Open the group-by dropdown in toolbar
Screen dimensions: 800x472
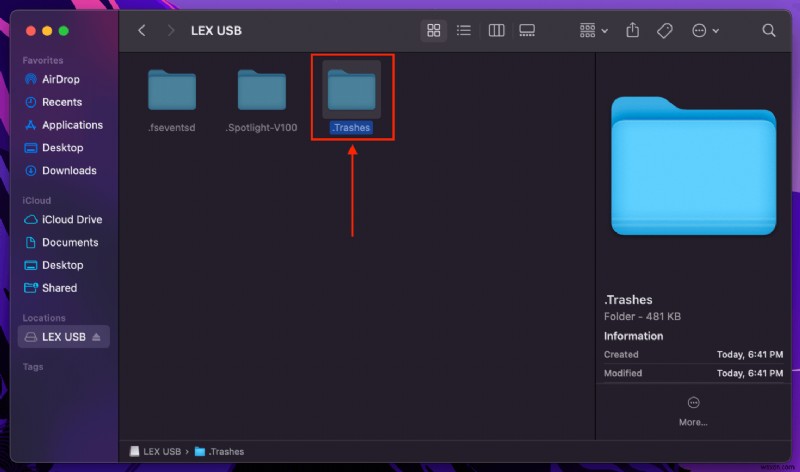pyautogui.click(x=593, y=31)
